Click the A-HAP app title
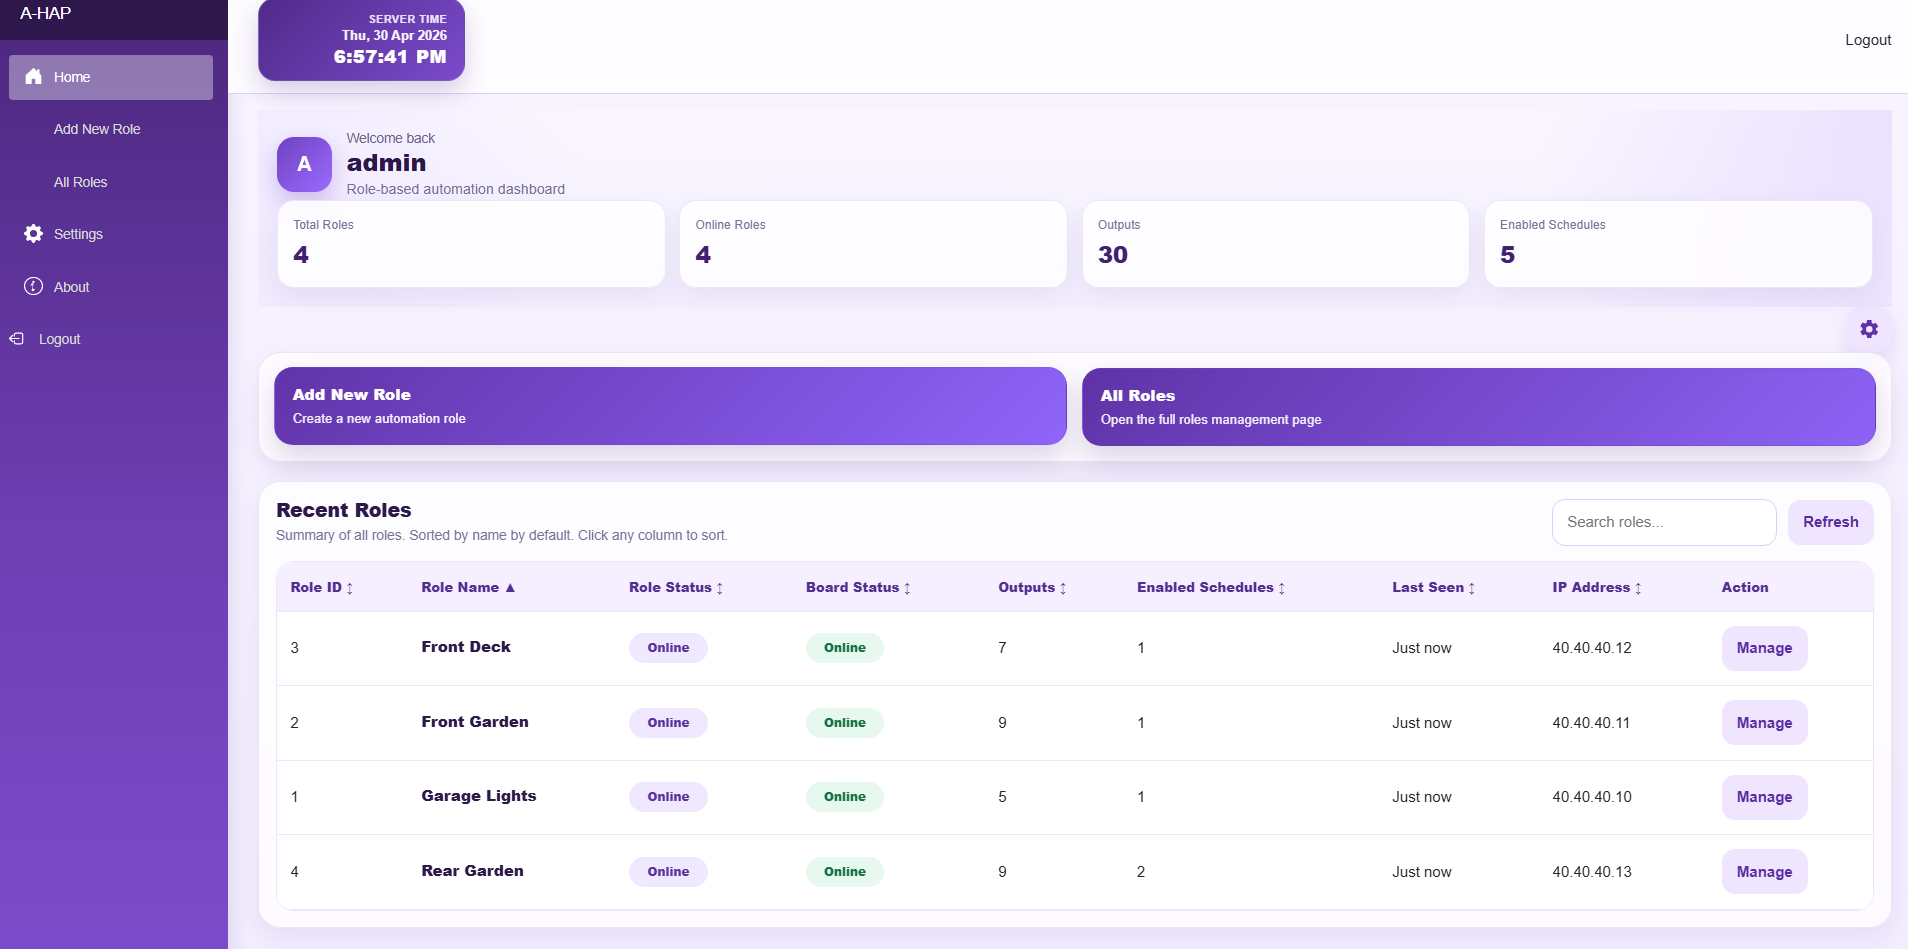Viewport: 1908px width, 949px height. point(45,14)
